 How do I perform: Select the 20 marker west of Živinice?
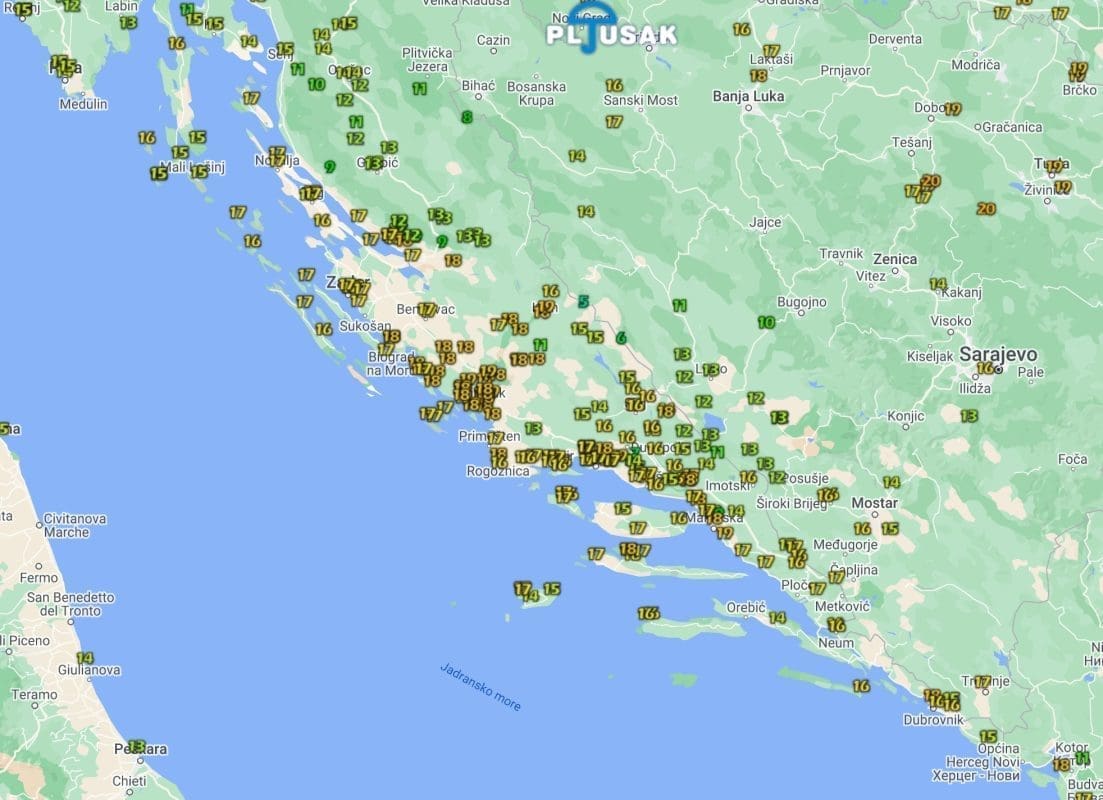tap(986, 209)
